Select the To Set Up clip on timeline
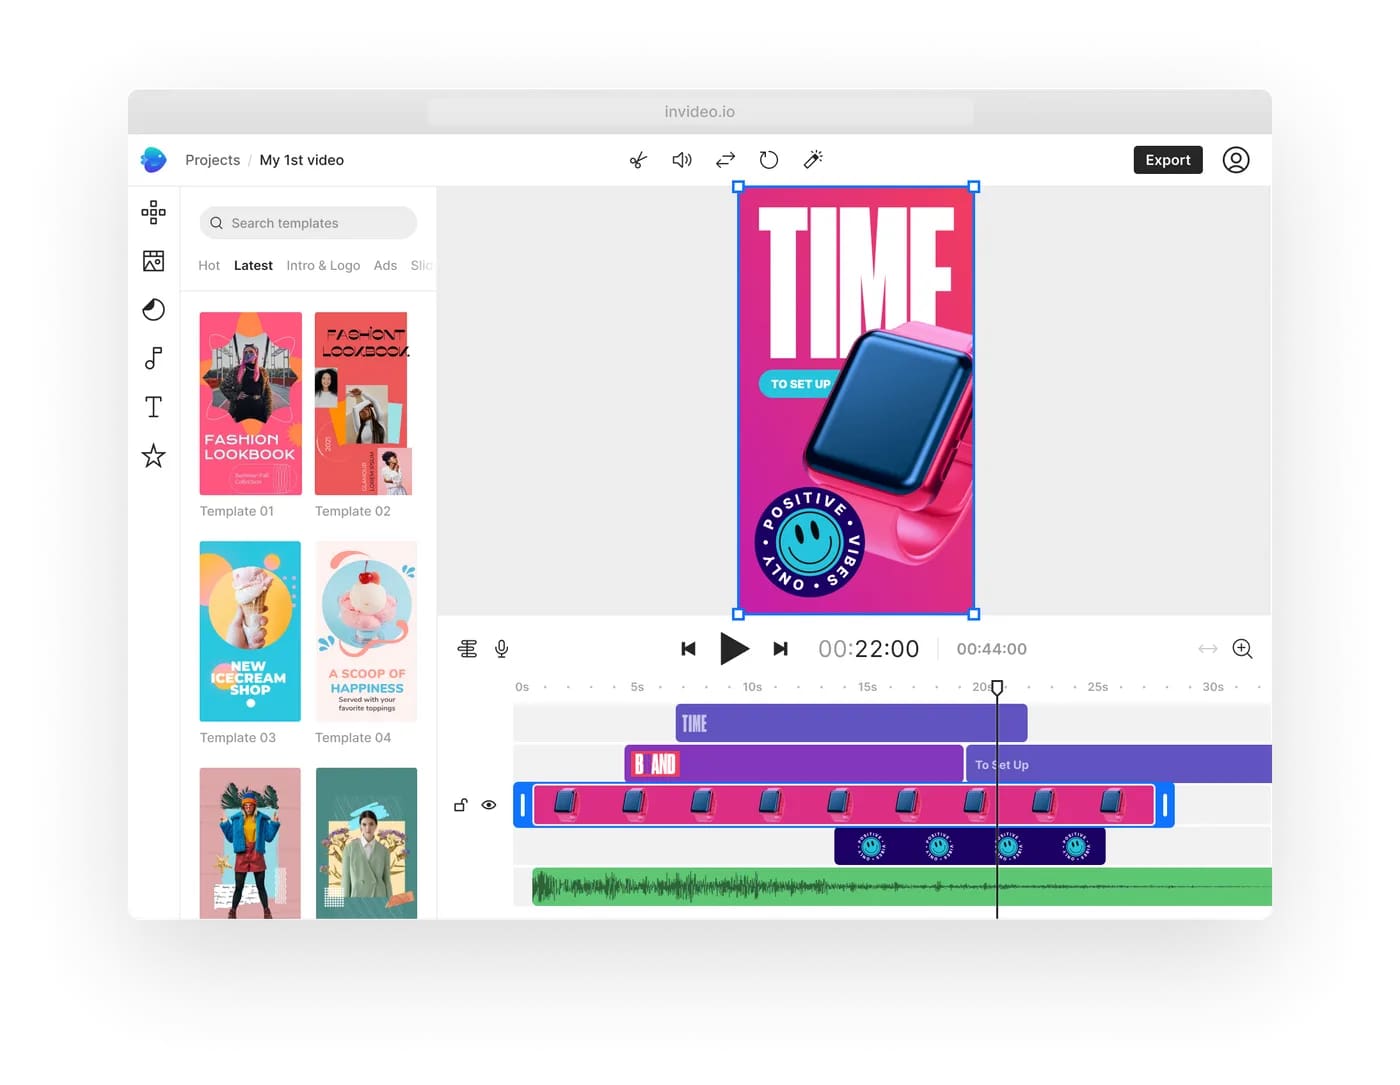Image resolution: width=1400 pixels, height=1085 pixels. click(x=1119, y=764)
